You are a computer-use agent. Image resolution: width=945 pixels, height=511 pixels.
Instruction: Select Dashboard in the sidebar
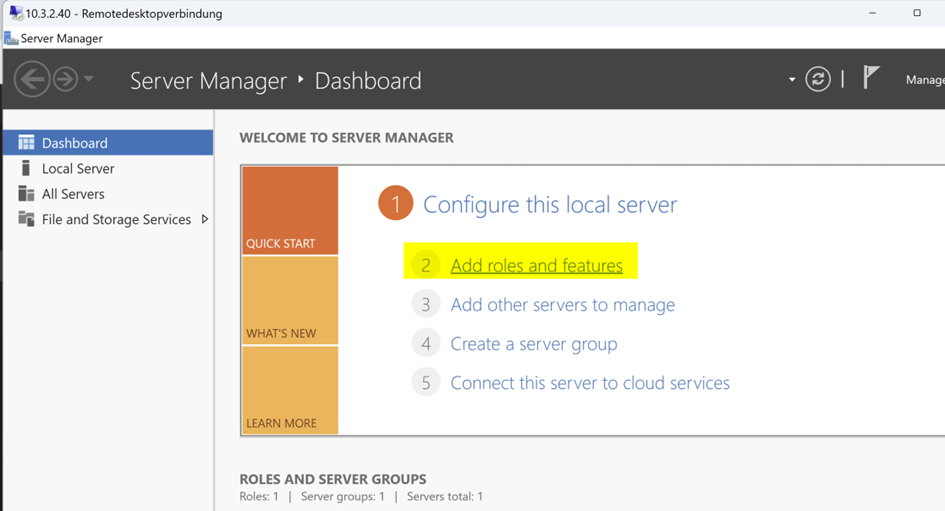pyautogui.click(x=108, y=143)
